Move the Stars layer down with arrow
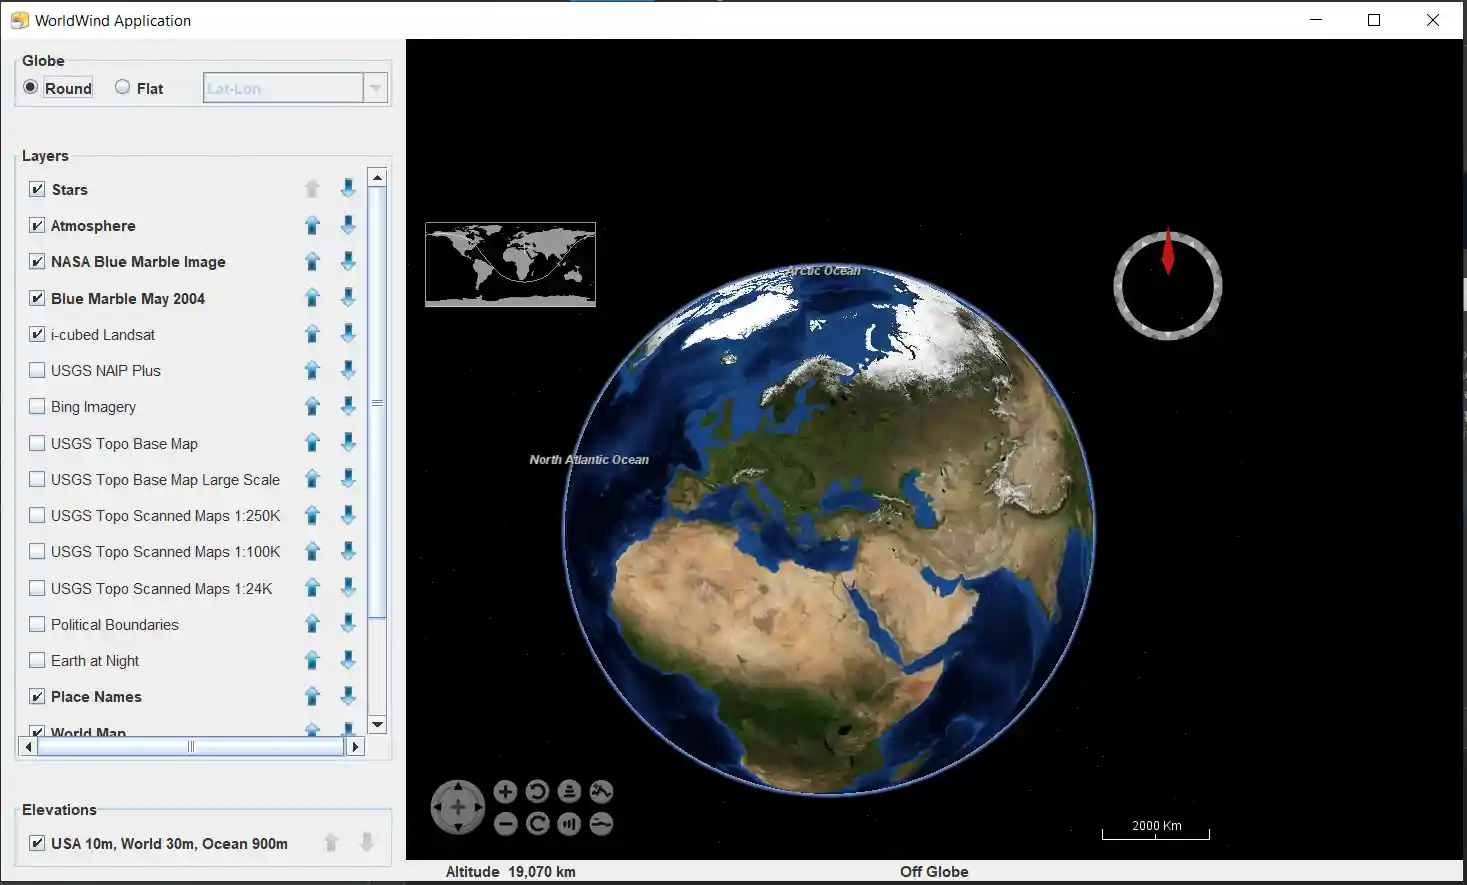This screenshot has height=885, width=1467. tap(348, 189)
